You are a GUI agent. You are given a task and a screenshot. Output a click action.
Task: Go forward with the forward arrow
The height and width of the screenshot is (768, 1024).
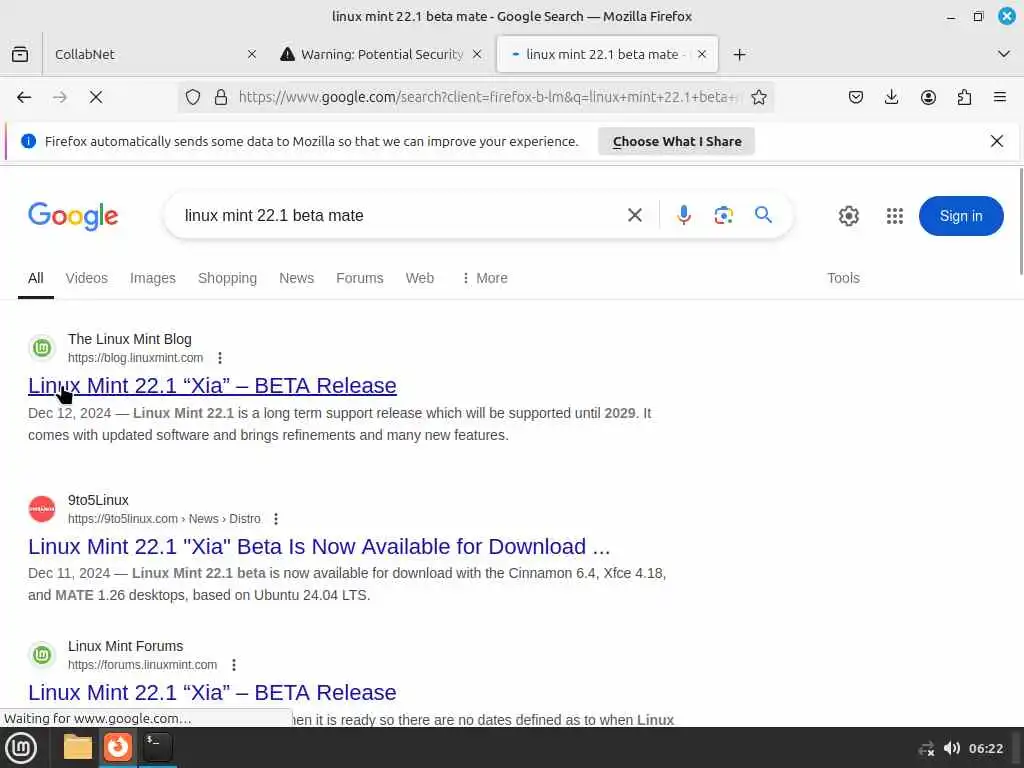(x=60, y=97)
